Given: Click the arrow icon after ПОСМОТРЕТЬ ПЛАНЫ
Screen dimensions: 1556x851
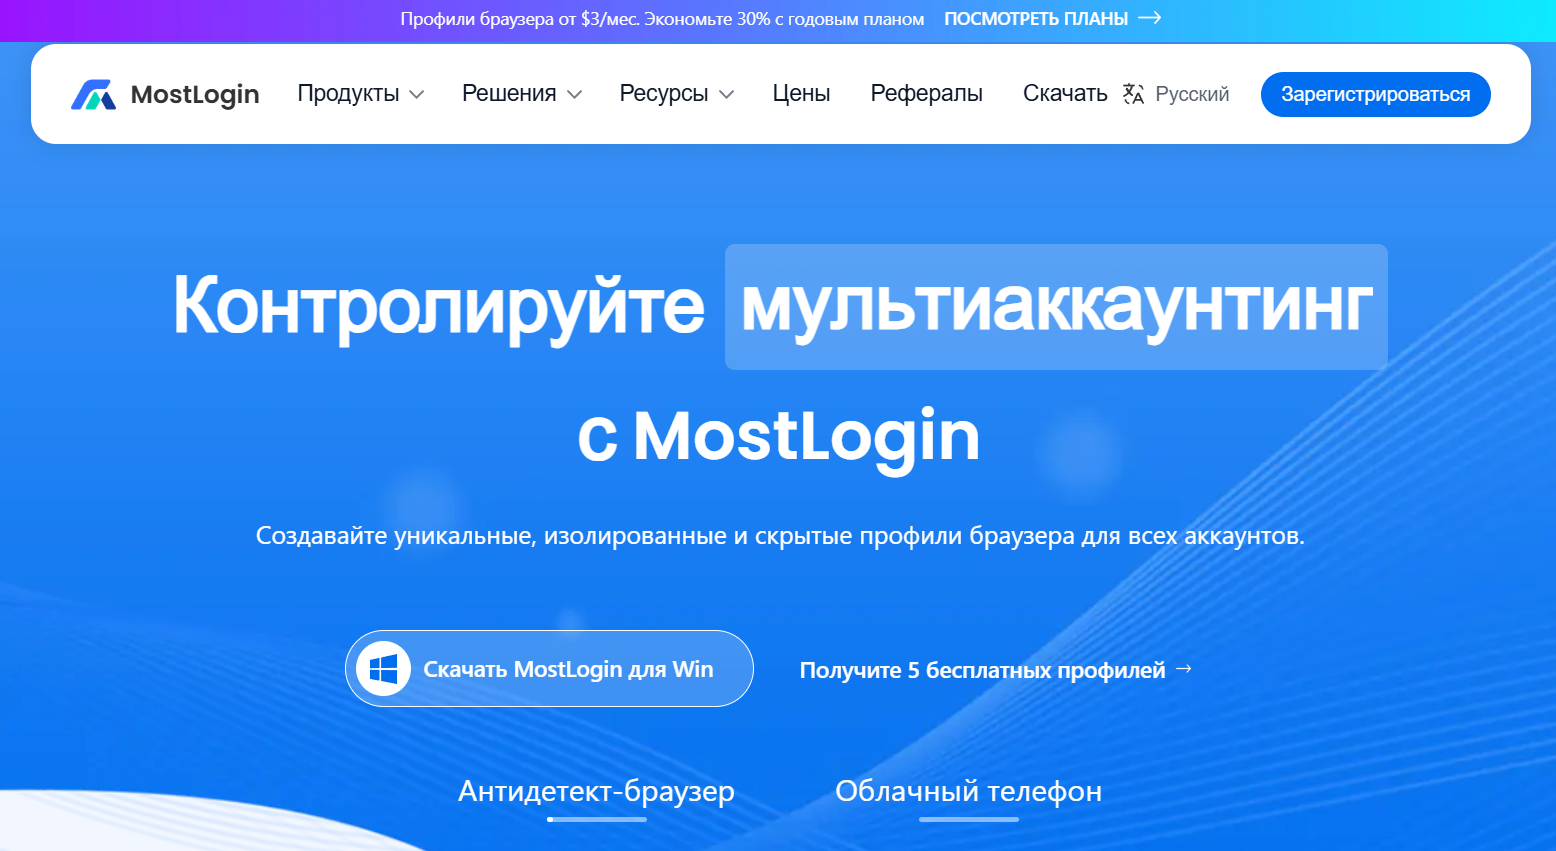Looking at the screenshot, I should 1150,18.
